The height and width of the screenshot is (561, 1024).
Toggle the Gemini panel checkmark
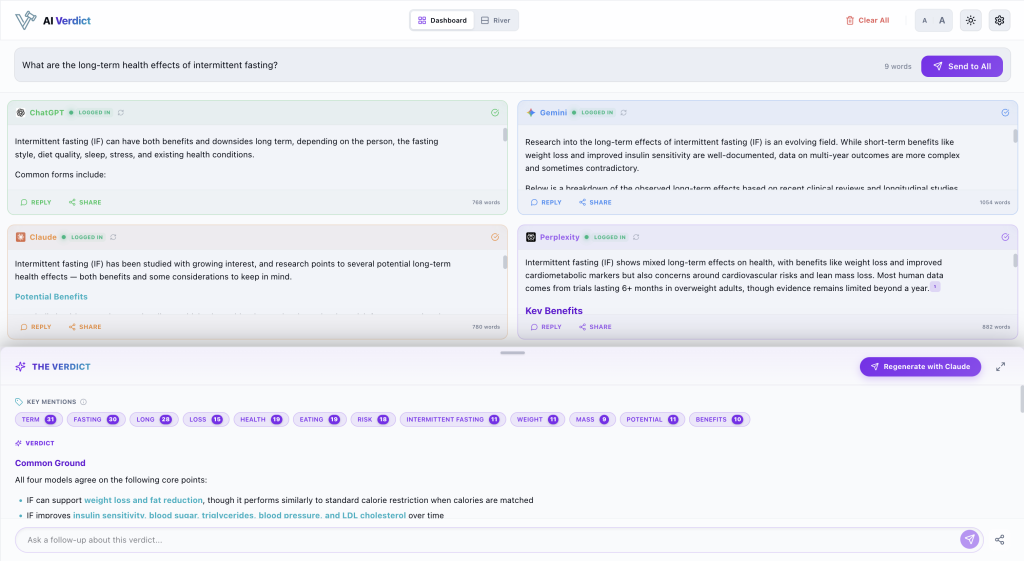coord(1005,112)
